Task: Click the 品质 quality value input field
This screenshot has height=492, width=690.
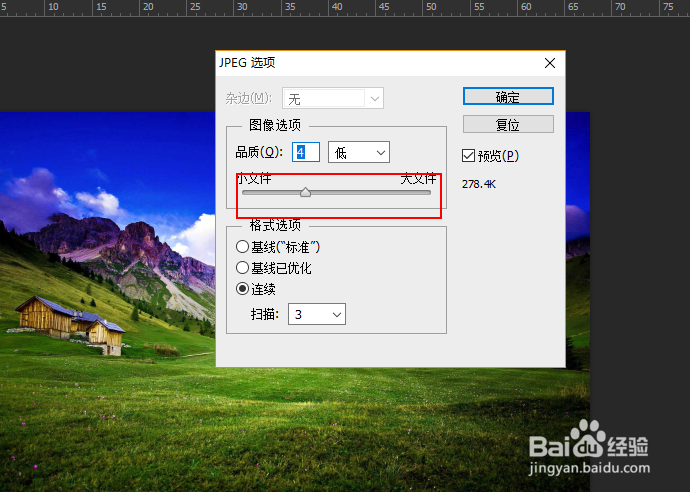Action: [x=306, y=152]
